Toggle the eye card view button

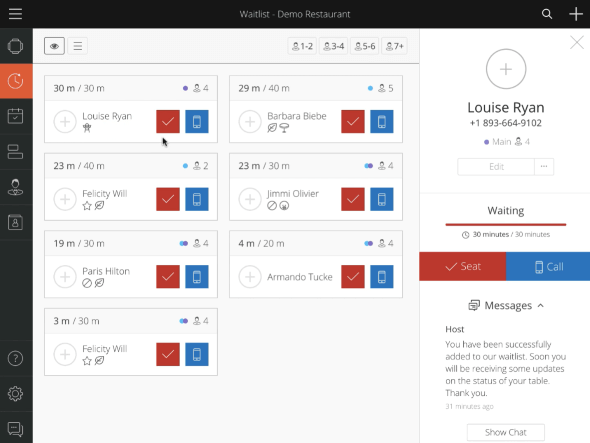pyautogui.click(x=54, y=46)
